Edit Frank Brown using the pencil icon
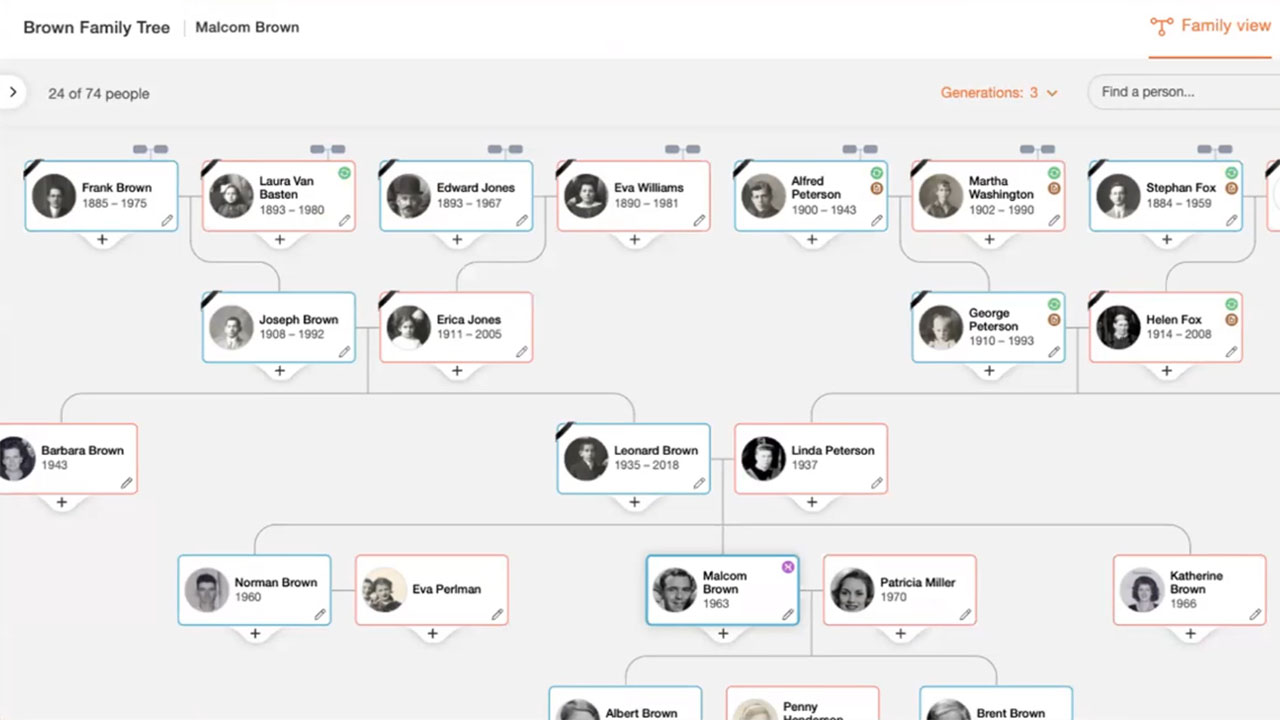The width and height of the screenshot is (1280, 720). pos(166,222)
